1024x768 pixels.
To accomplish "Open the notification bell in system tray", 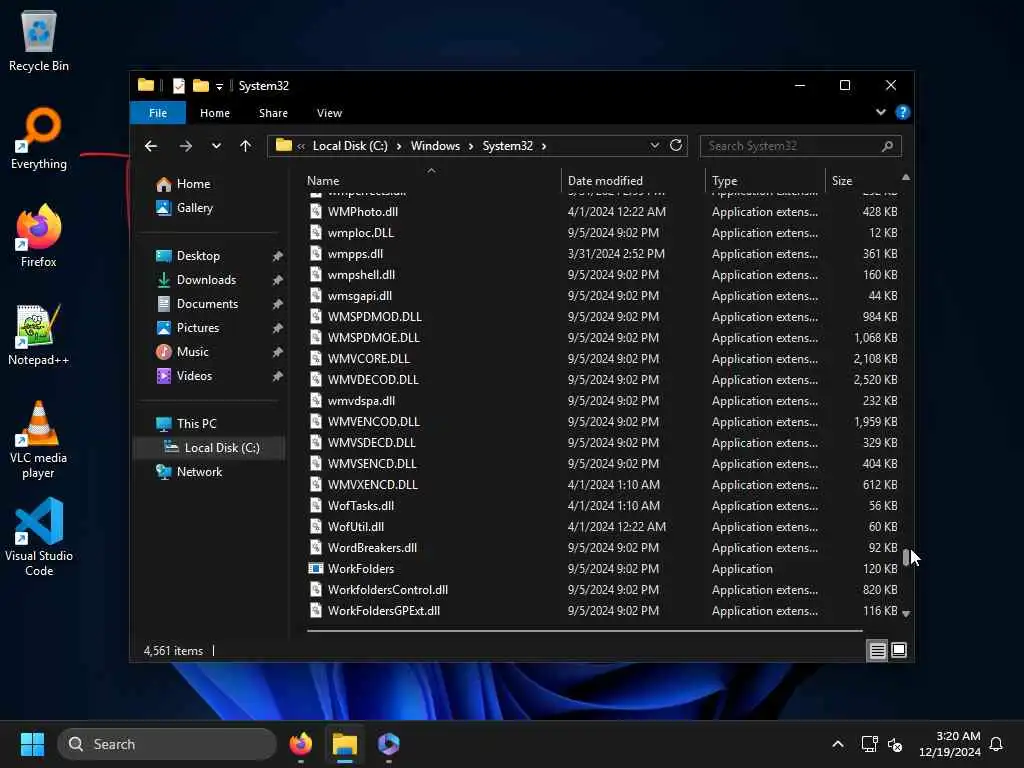I will tap(996, 744).
